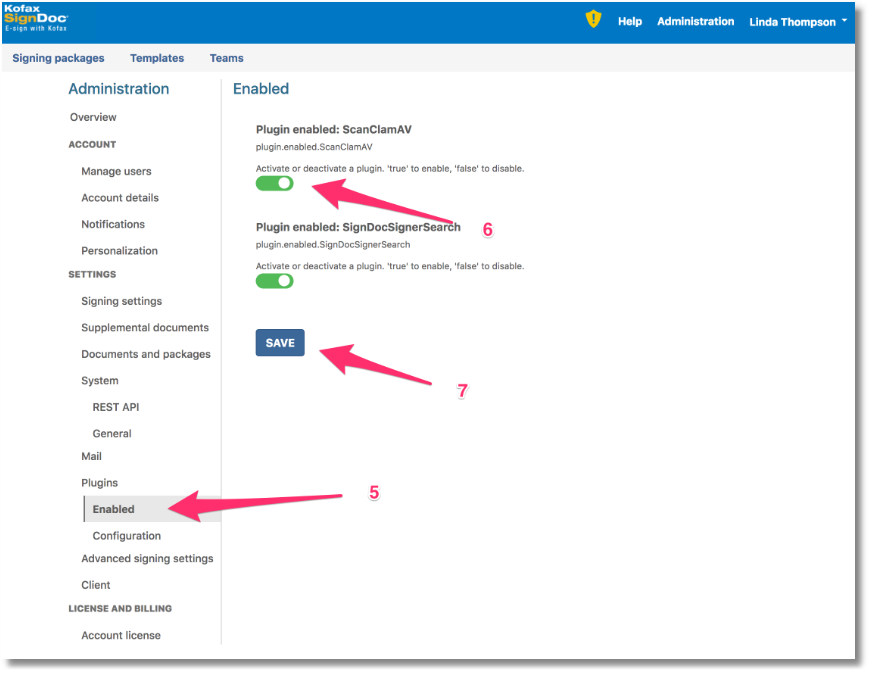Toggle the ScanClamAV plugin switch
The height and width of the screenshot is (673, 869).
pos(274,184)
